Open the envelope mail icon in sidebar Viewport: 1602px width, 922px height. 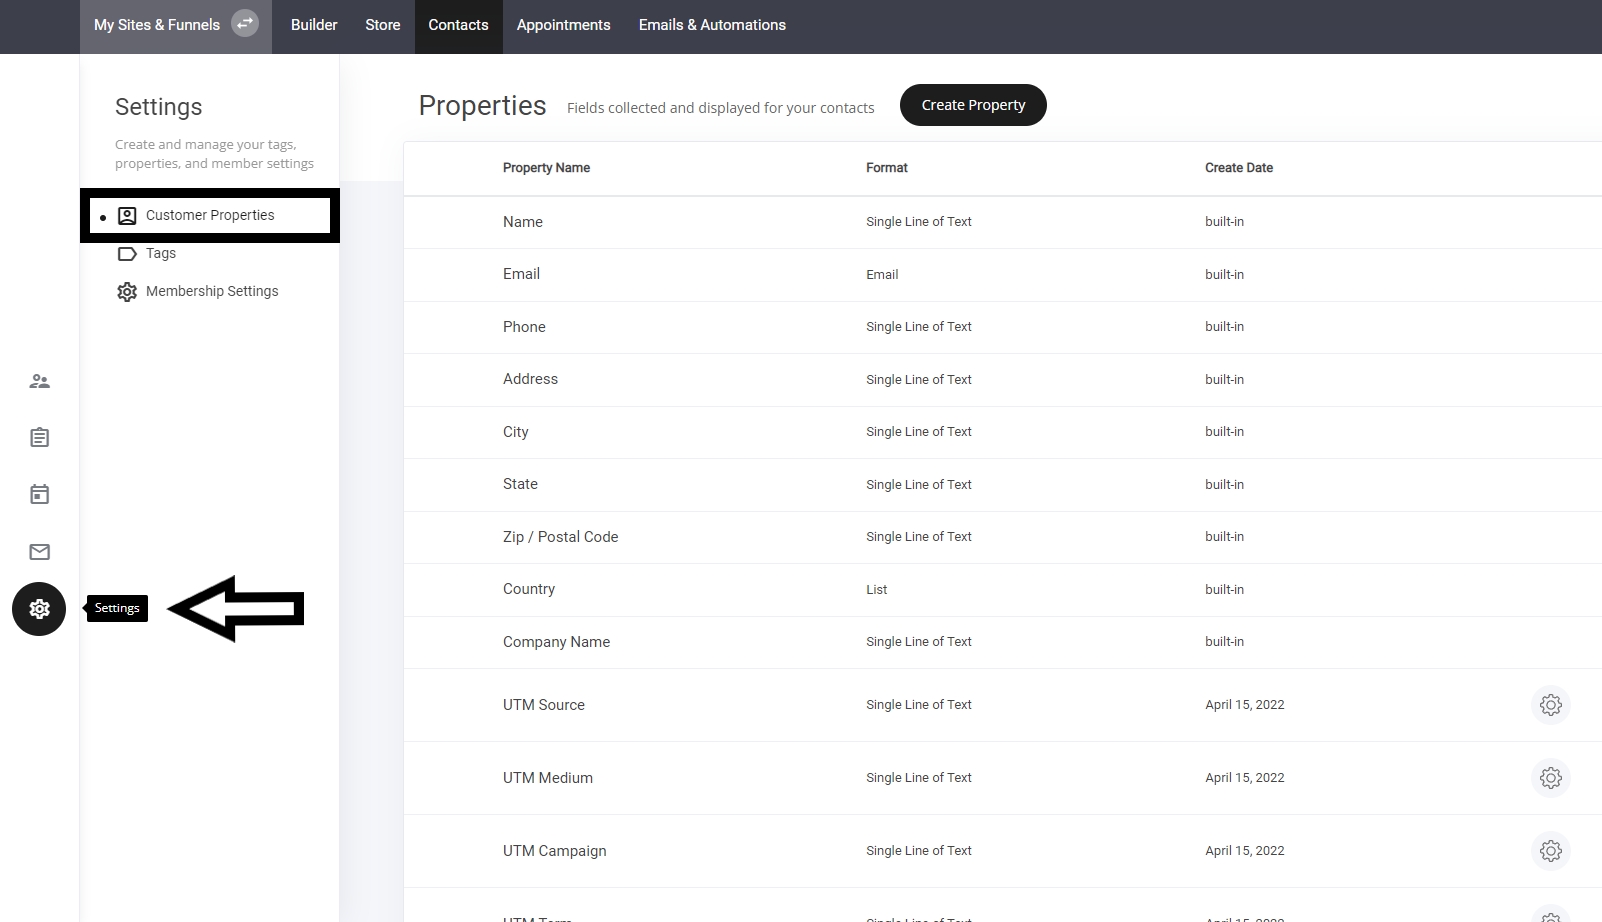[39, 552]
